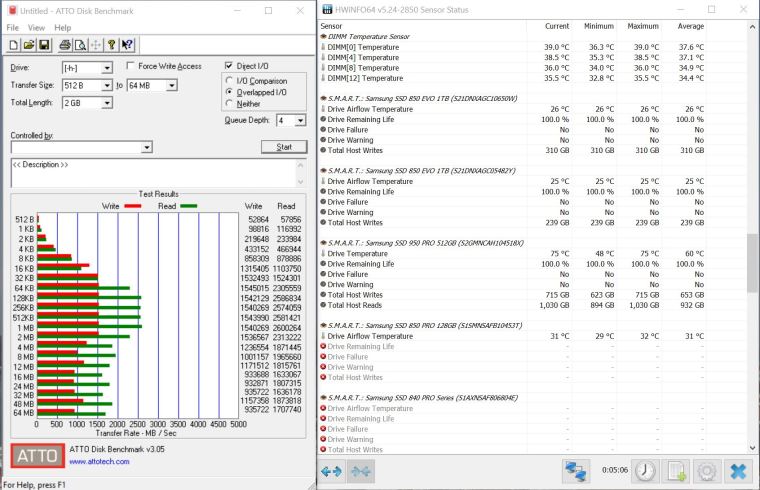Screen dimensions: 760x490
Task: Uncheck the Direct I/O checkbox
Action: click(x=229, y=65)
